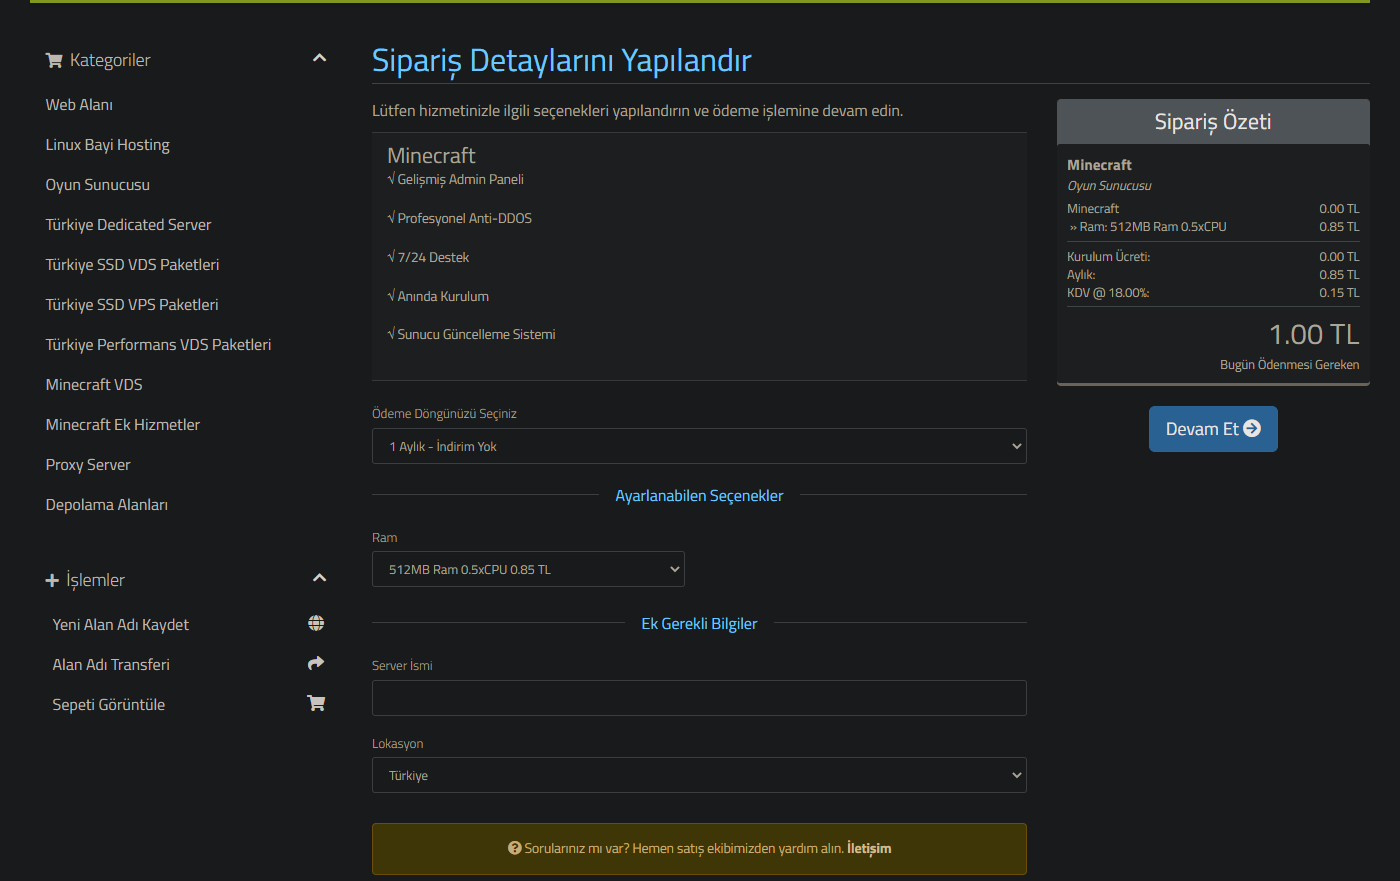The width and height of the screenshot is (1400, 881).
Task: Click the Kurulum Ücreti line in summary
Action: coord(1213,257)
